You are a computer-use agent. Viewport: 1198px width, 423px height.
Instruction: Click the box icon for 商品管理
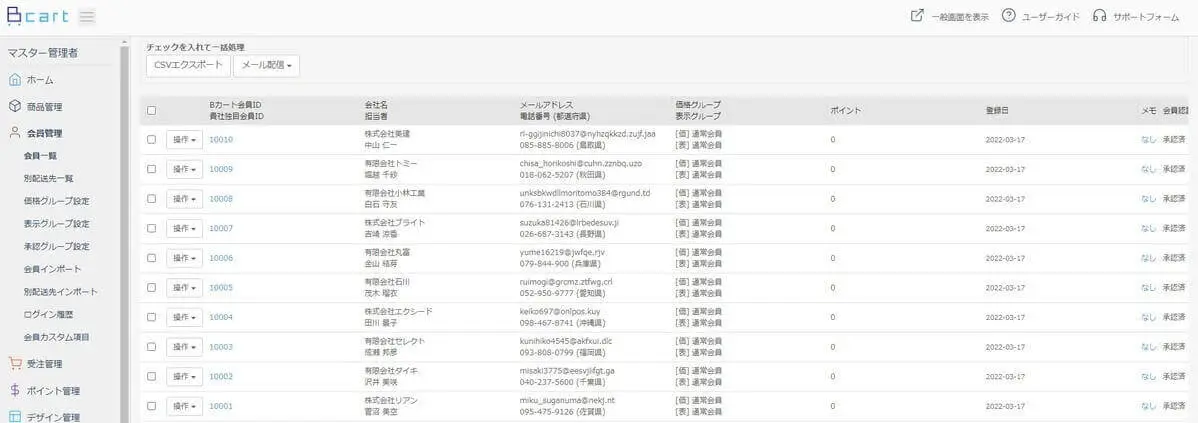coord(15,106)
